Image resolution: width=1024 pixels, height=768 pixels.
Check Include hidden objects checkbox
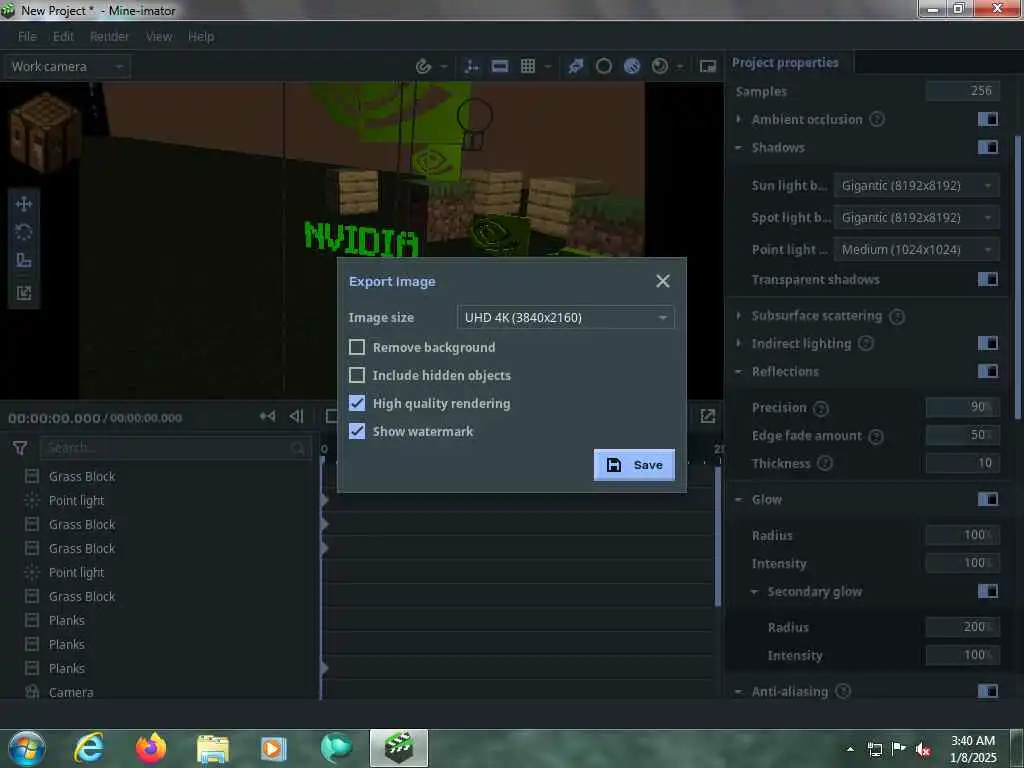(357, 375)
